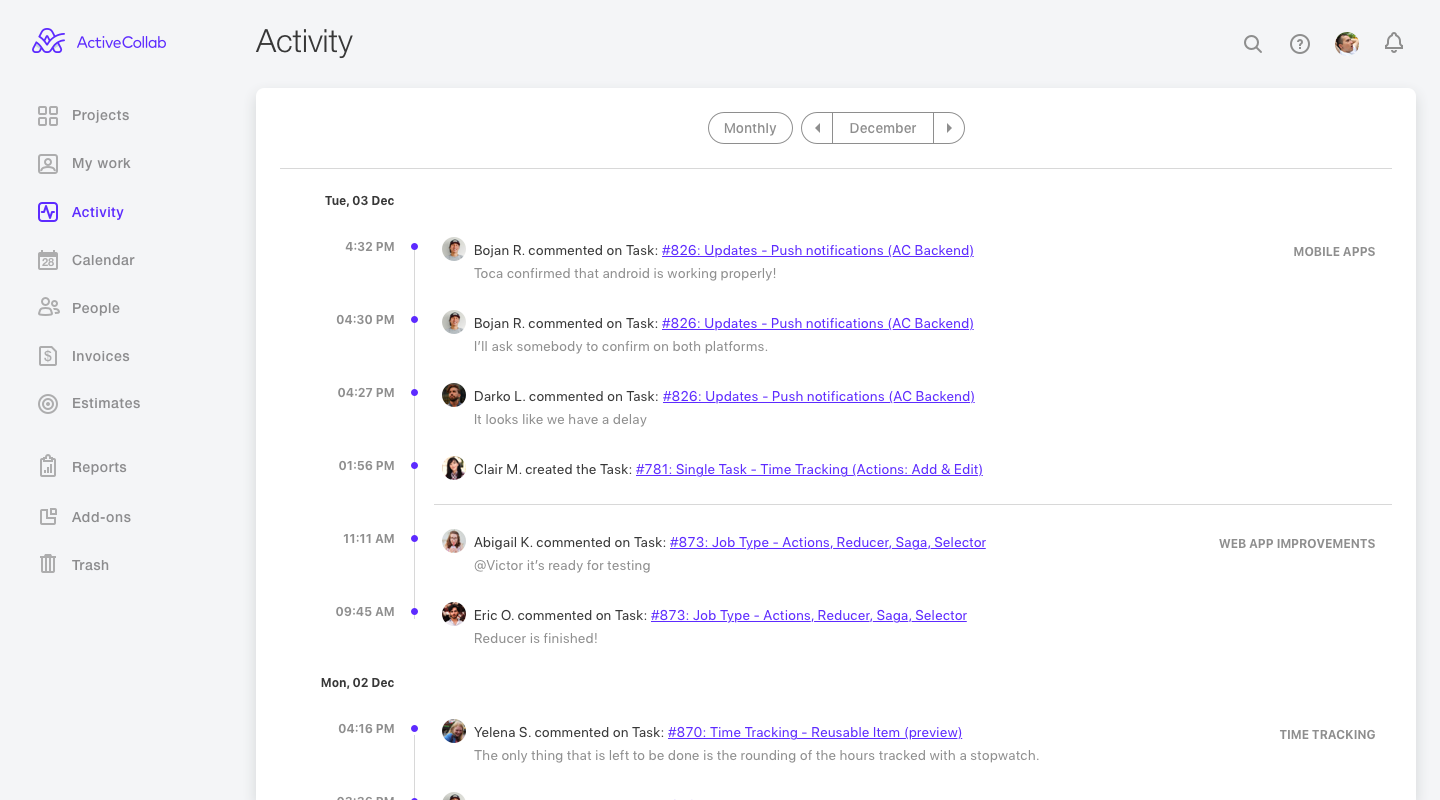Click comment 'It looks like we have a delay'
This screenshot has width=1440, height=800.
click(560, 419)
